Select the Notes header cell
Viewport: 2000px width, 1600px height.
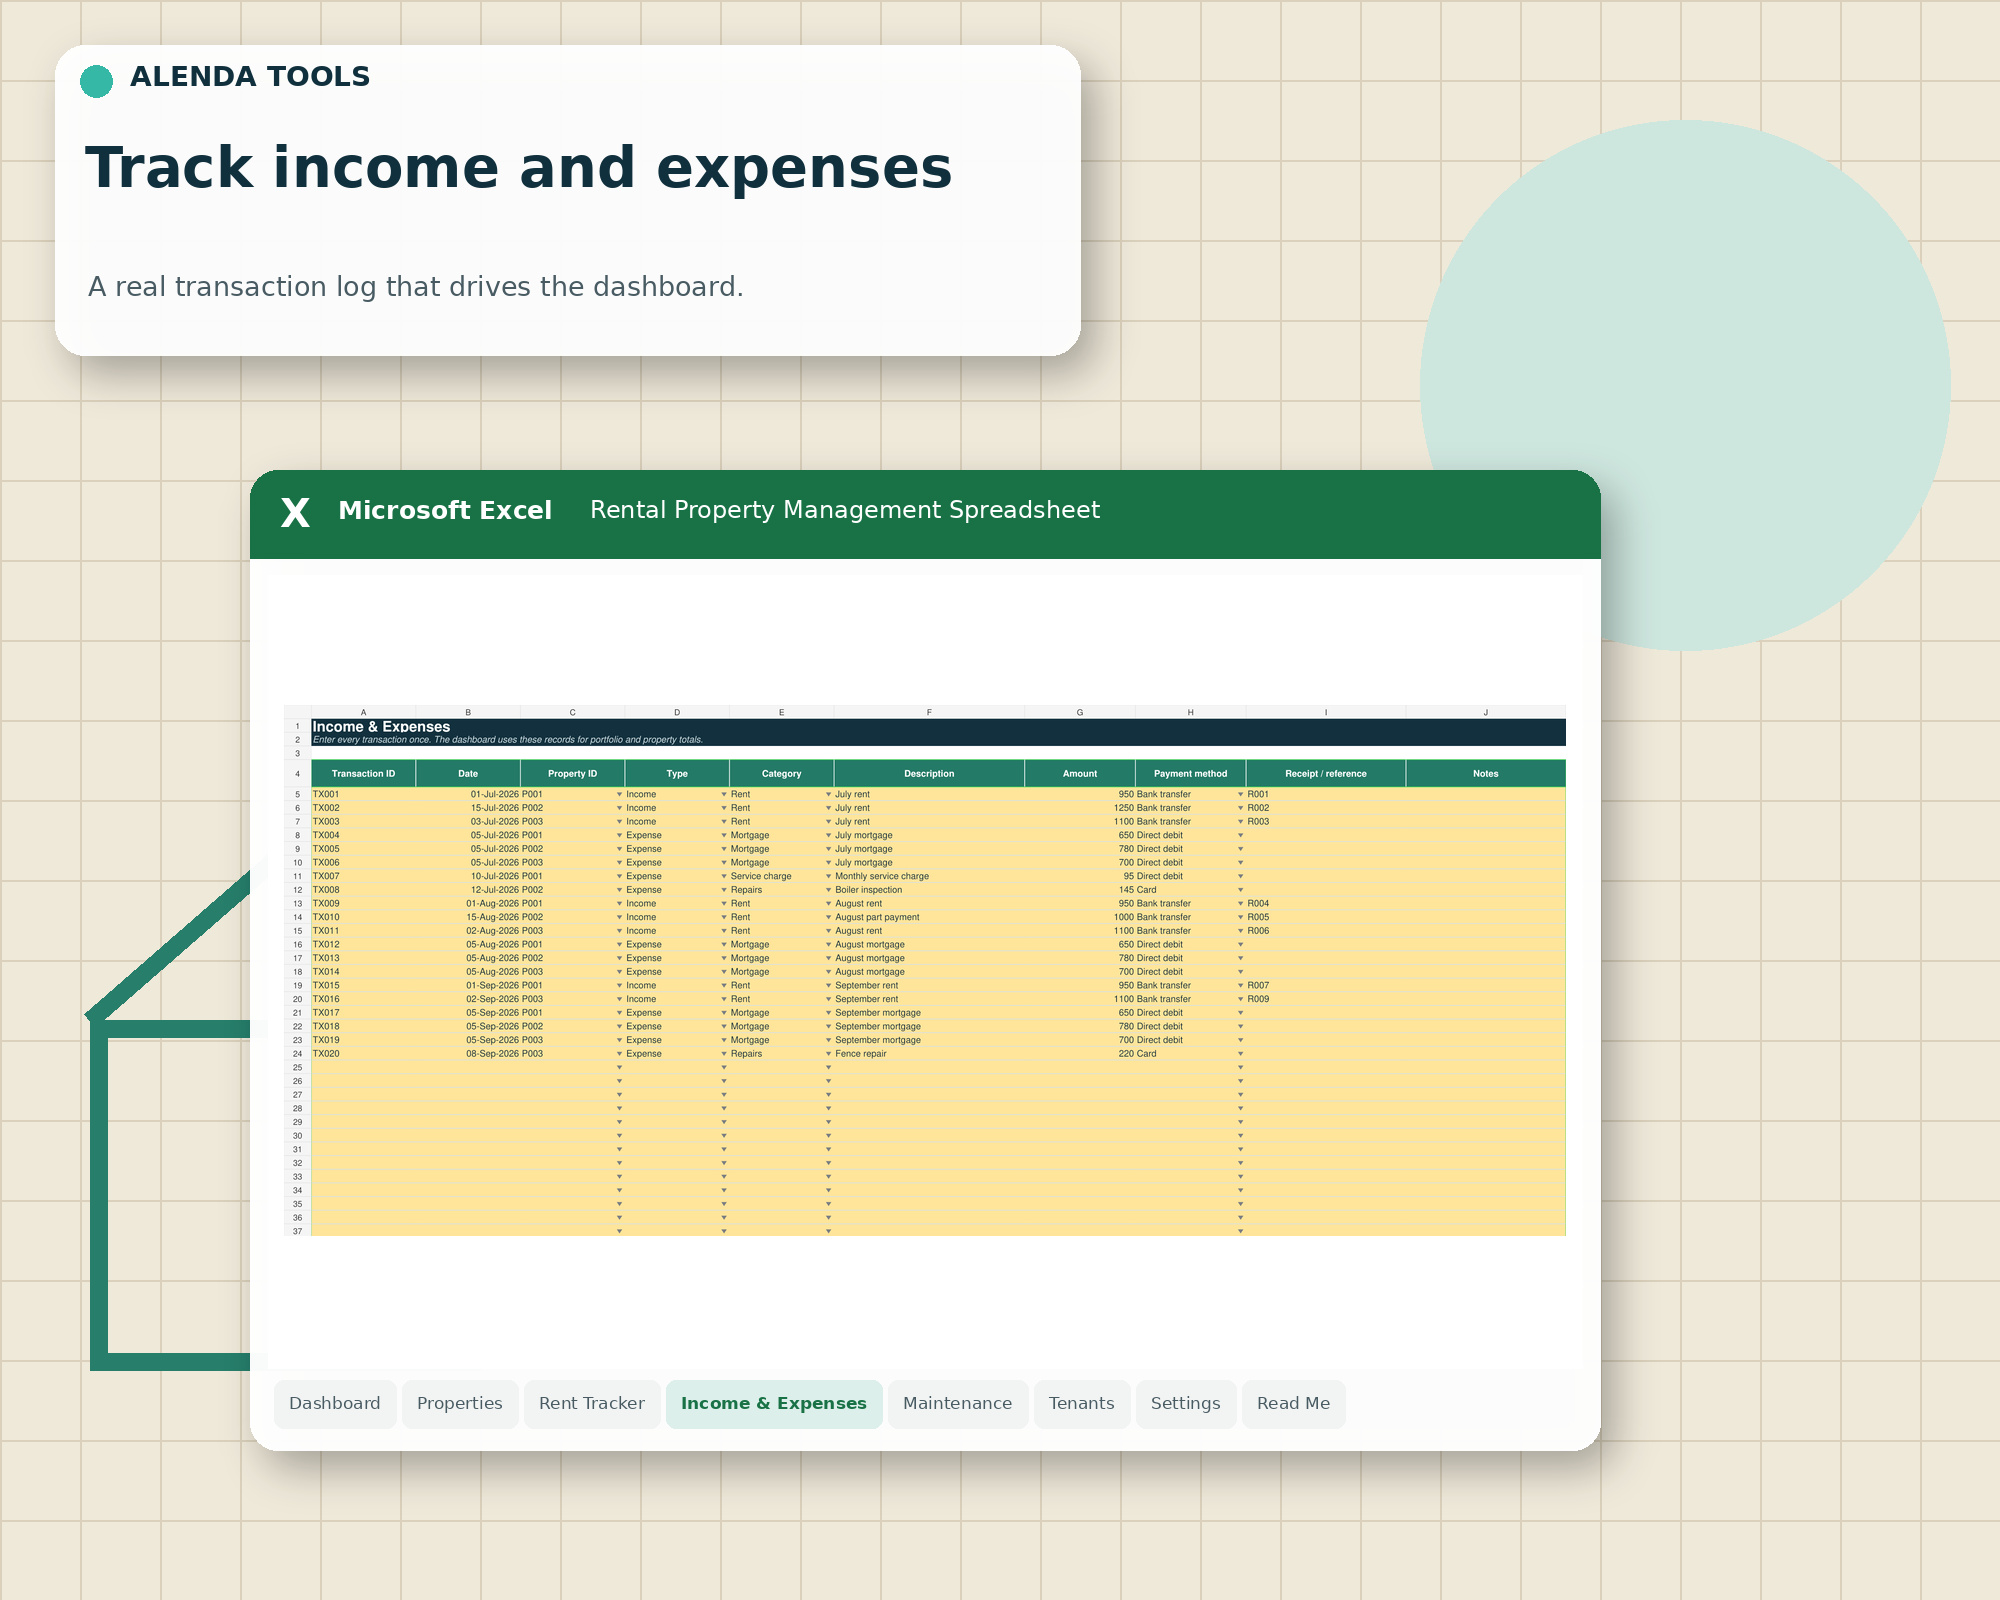click(1486, 774)
